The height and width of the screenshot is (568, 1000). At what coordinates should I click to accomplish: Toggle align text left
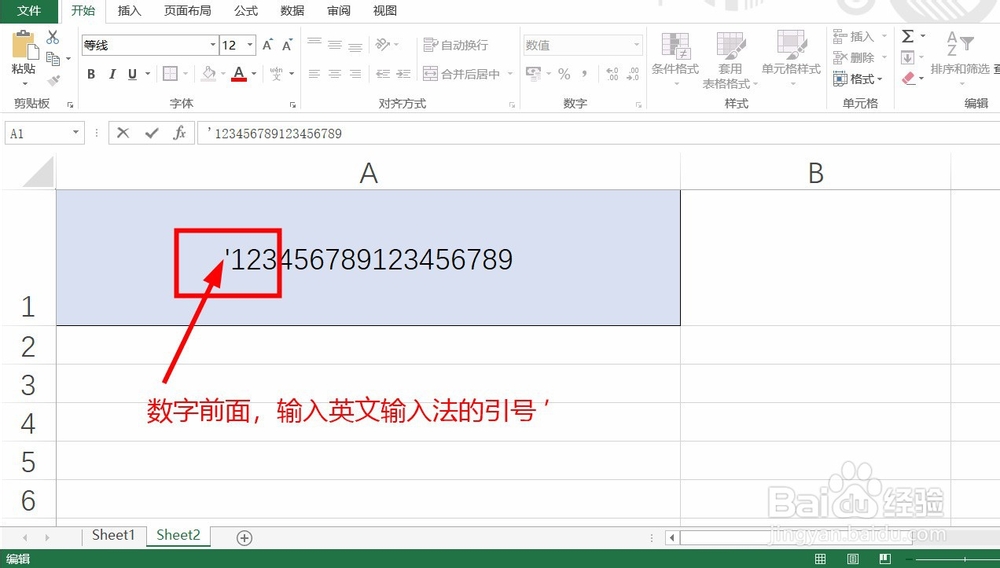pyautogui.click(x=314, y=74)
